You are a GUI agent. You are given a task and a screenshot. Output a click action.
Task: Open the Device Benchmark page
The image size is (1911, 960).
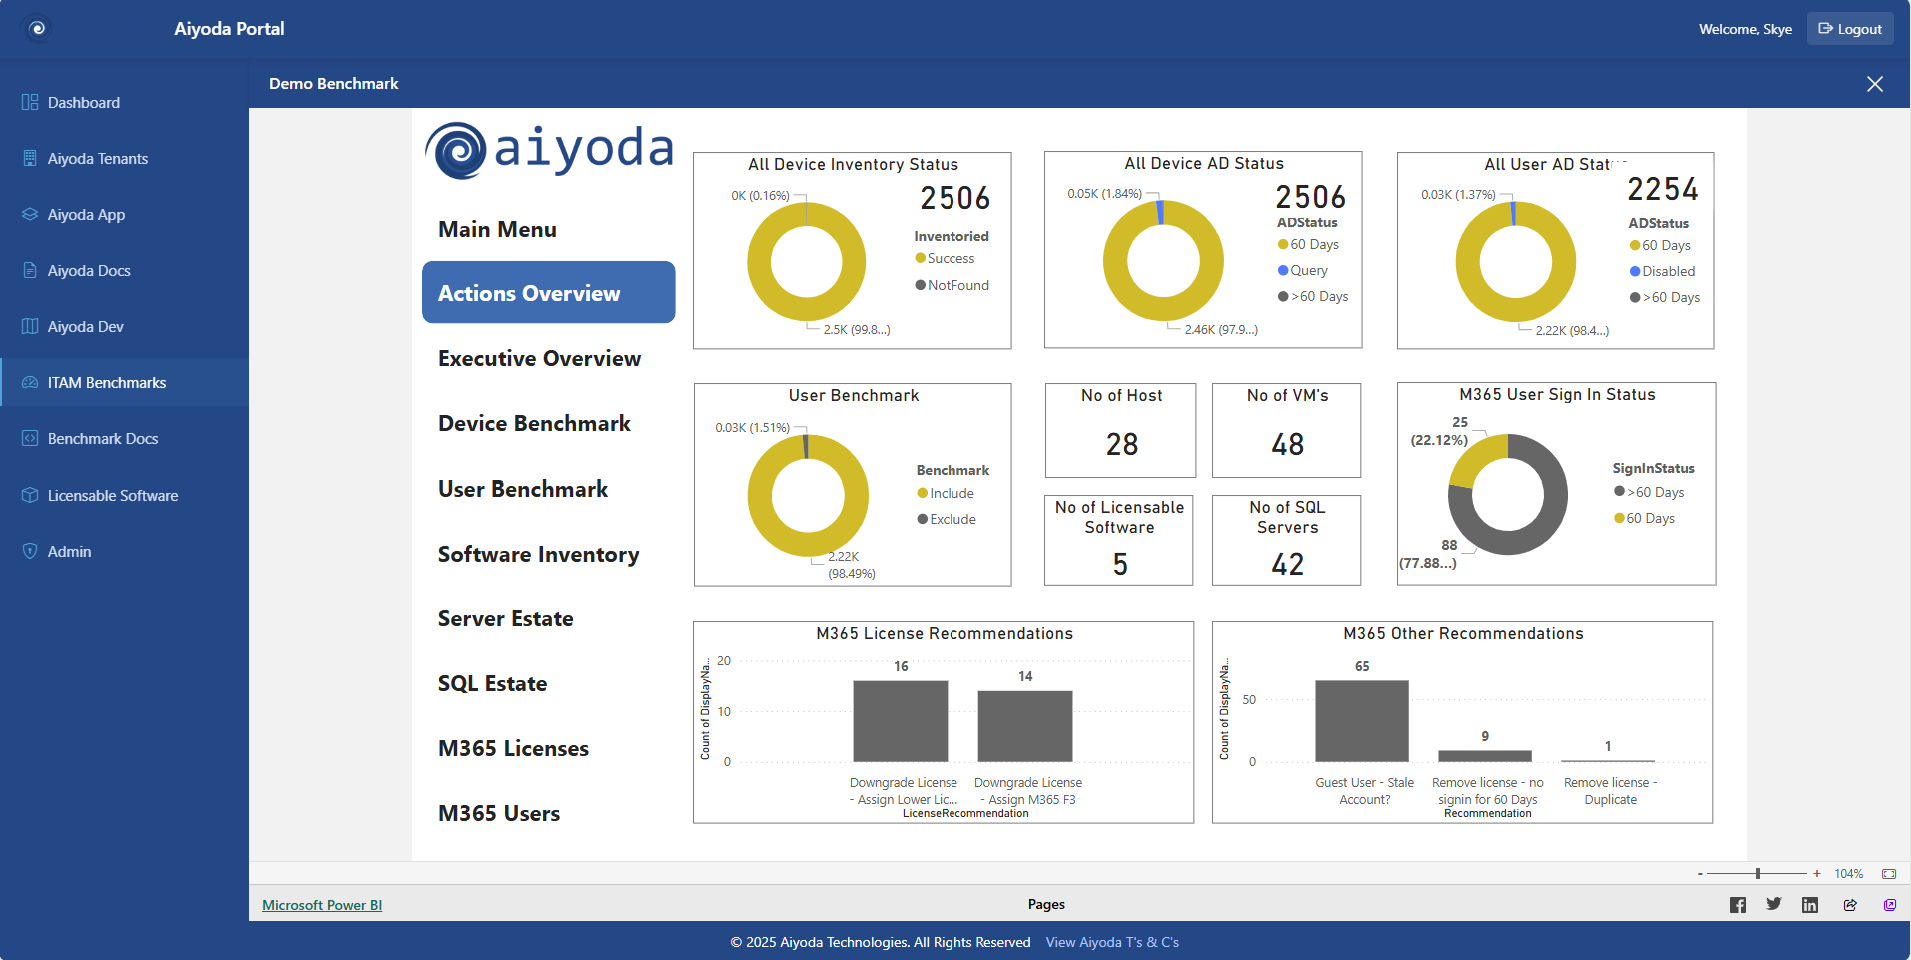coord(533,423)
